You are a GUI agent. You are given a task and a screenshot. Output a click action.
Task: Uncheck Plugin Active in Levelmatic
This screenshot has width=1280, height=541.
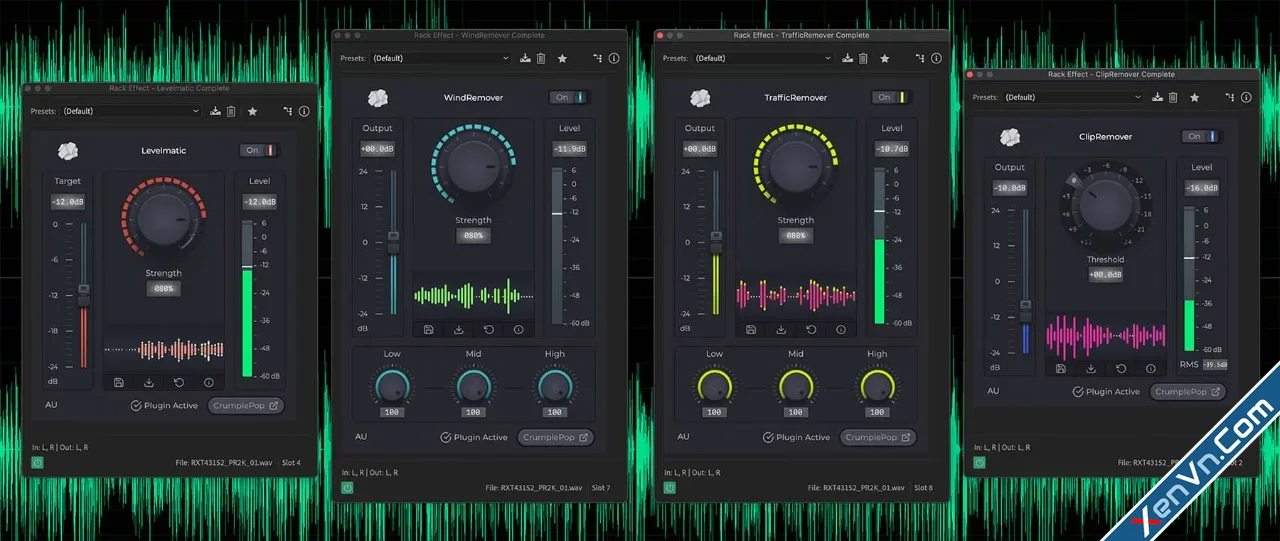(135, 406)
